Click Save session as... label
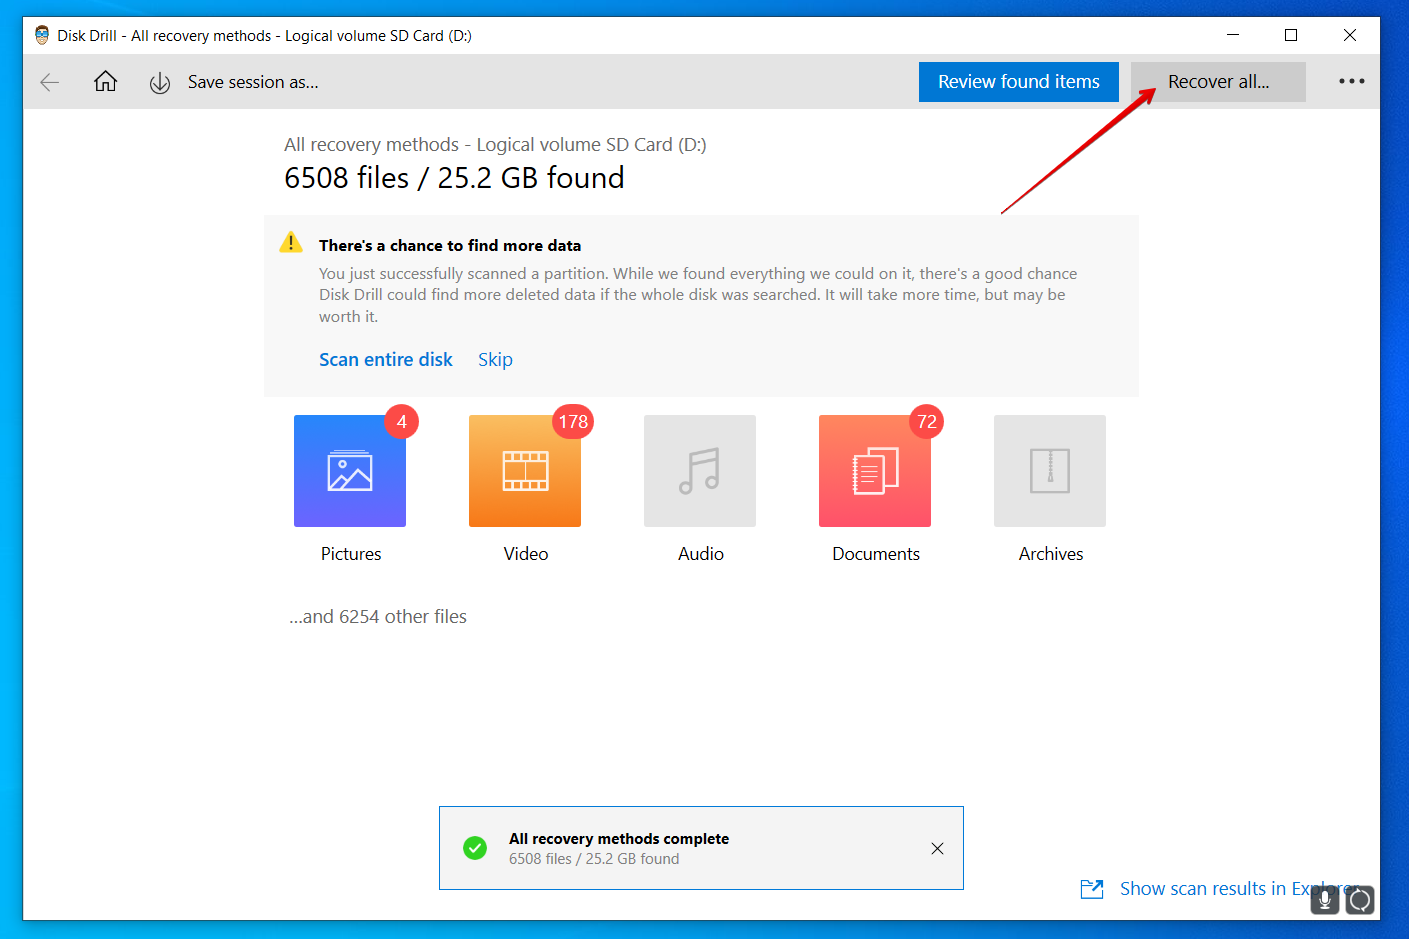 253,82
